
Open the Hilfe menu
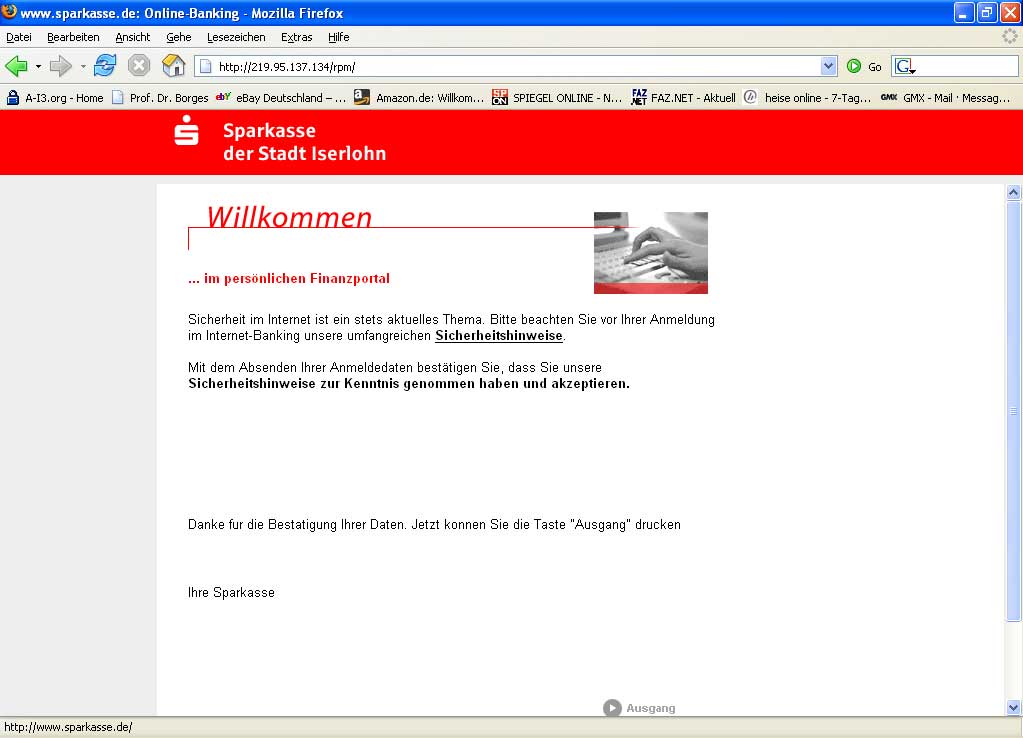pyautogui.click(x=339, y=37)
